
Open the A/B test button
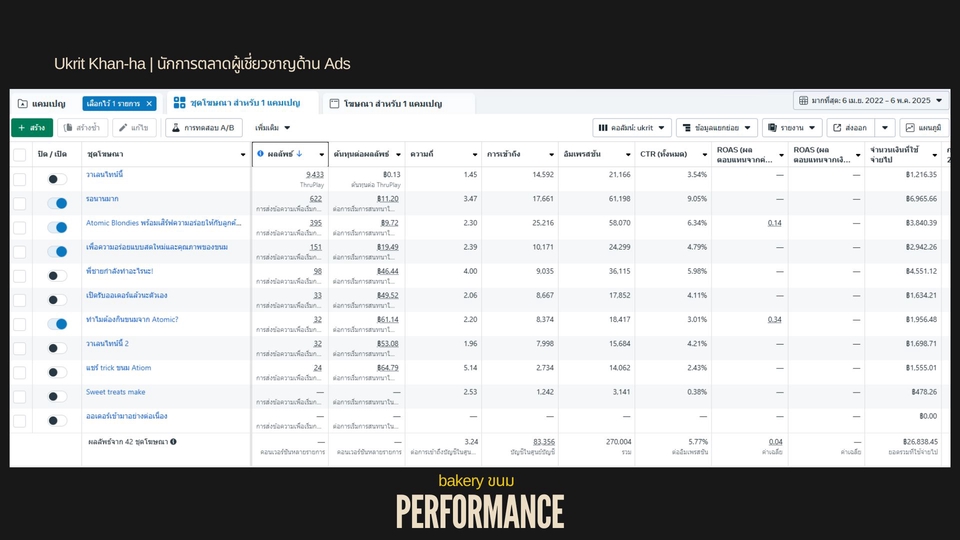tap(204, 127)
